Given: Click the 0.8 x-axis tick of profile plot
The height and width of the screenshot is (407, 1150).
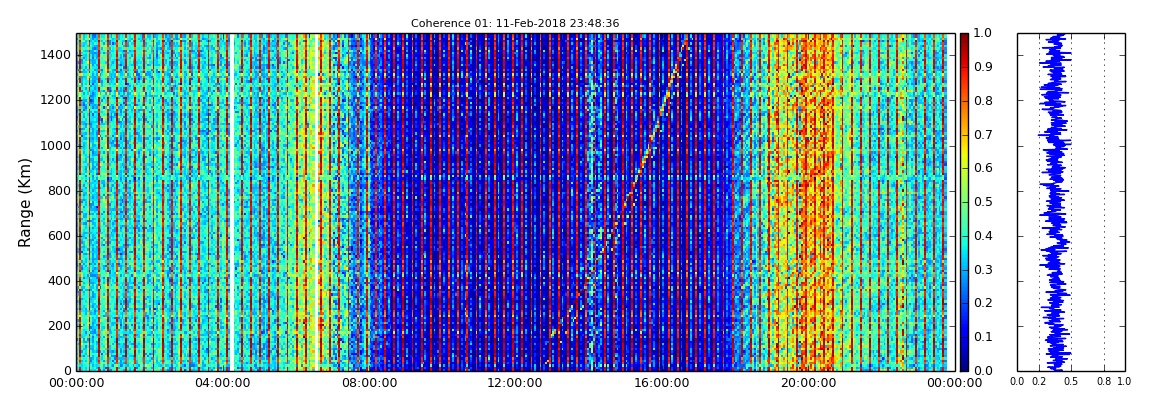Looking at the screenshot, I should pyautogui.click(x=1104, y=382).
